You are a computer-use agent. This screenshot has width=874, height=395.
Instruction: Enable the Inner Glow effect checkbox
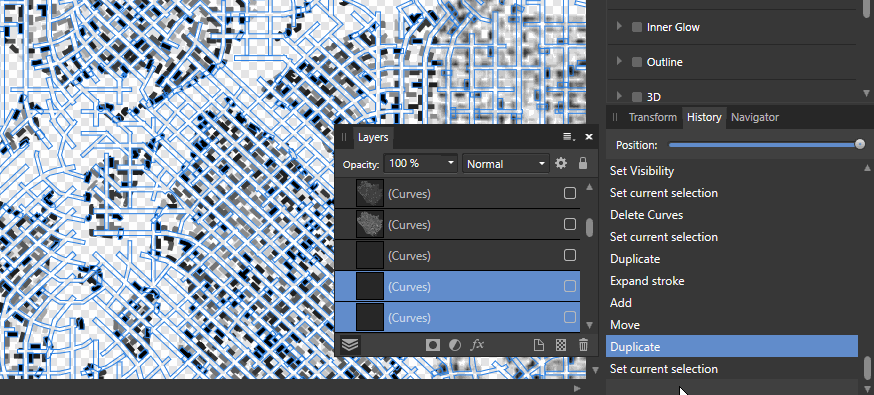coord(637,27)
